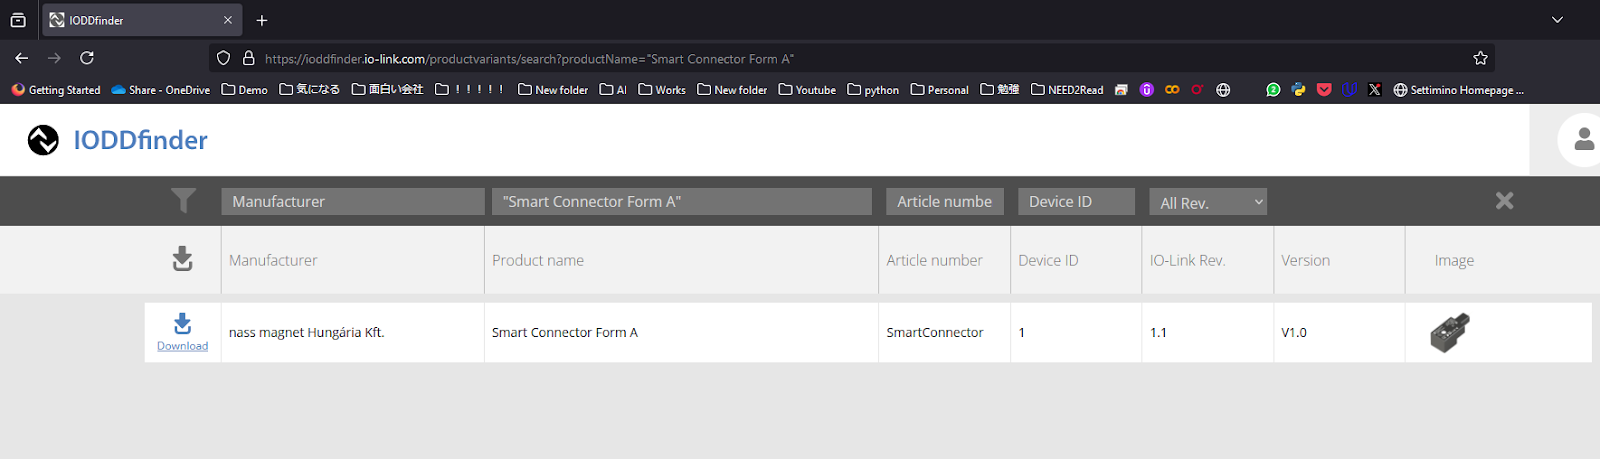
Task: Select the 1.1 IO-Link revision cell
Action: 1208,333
